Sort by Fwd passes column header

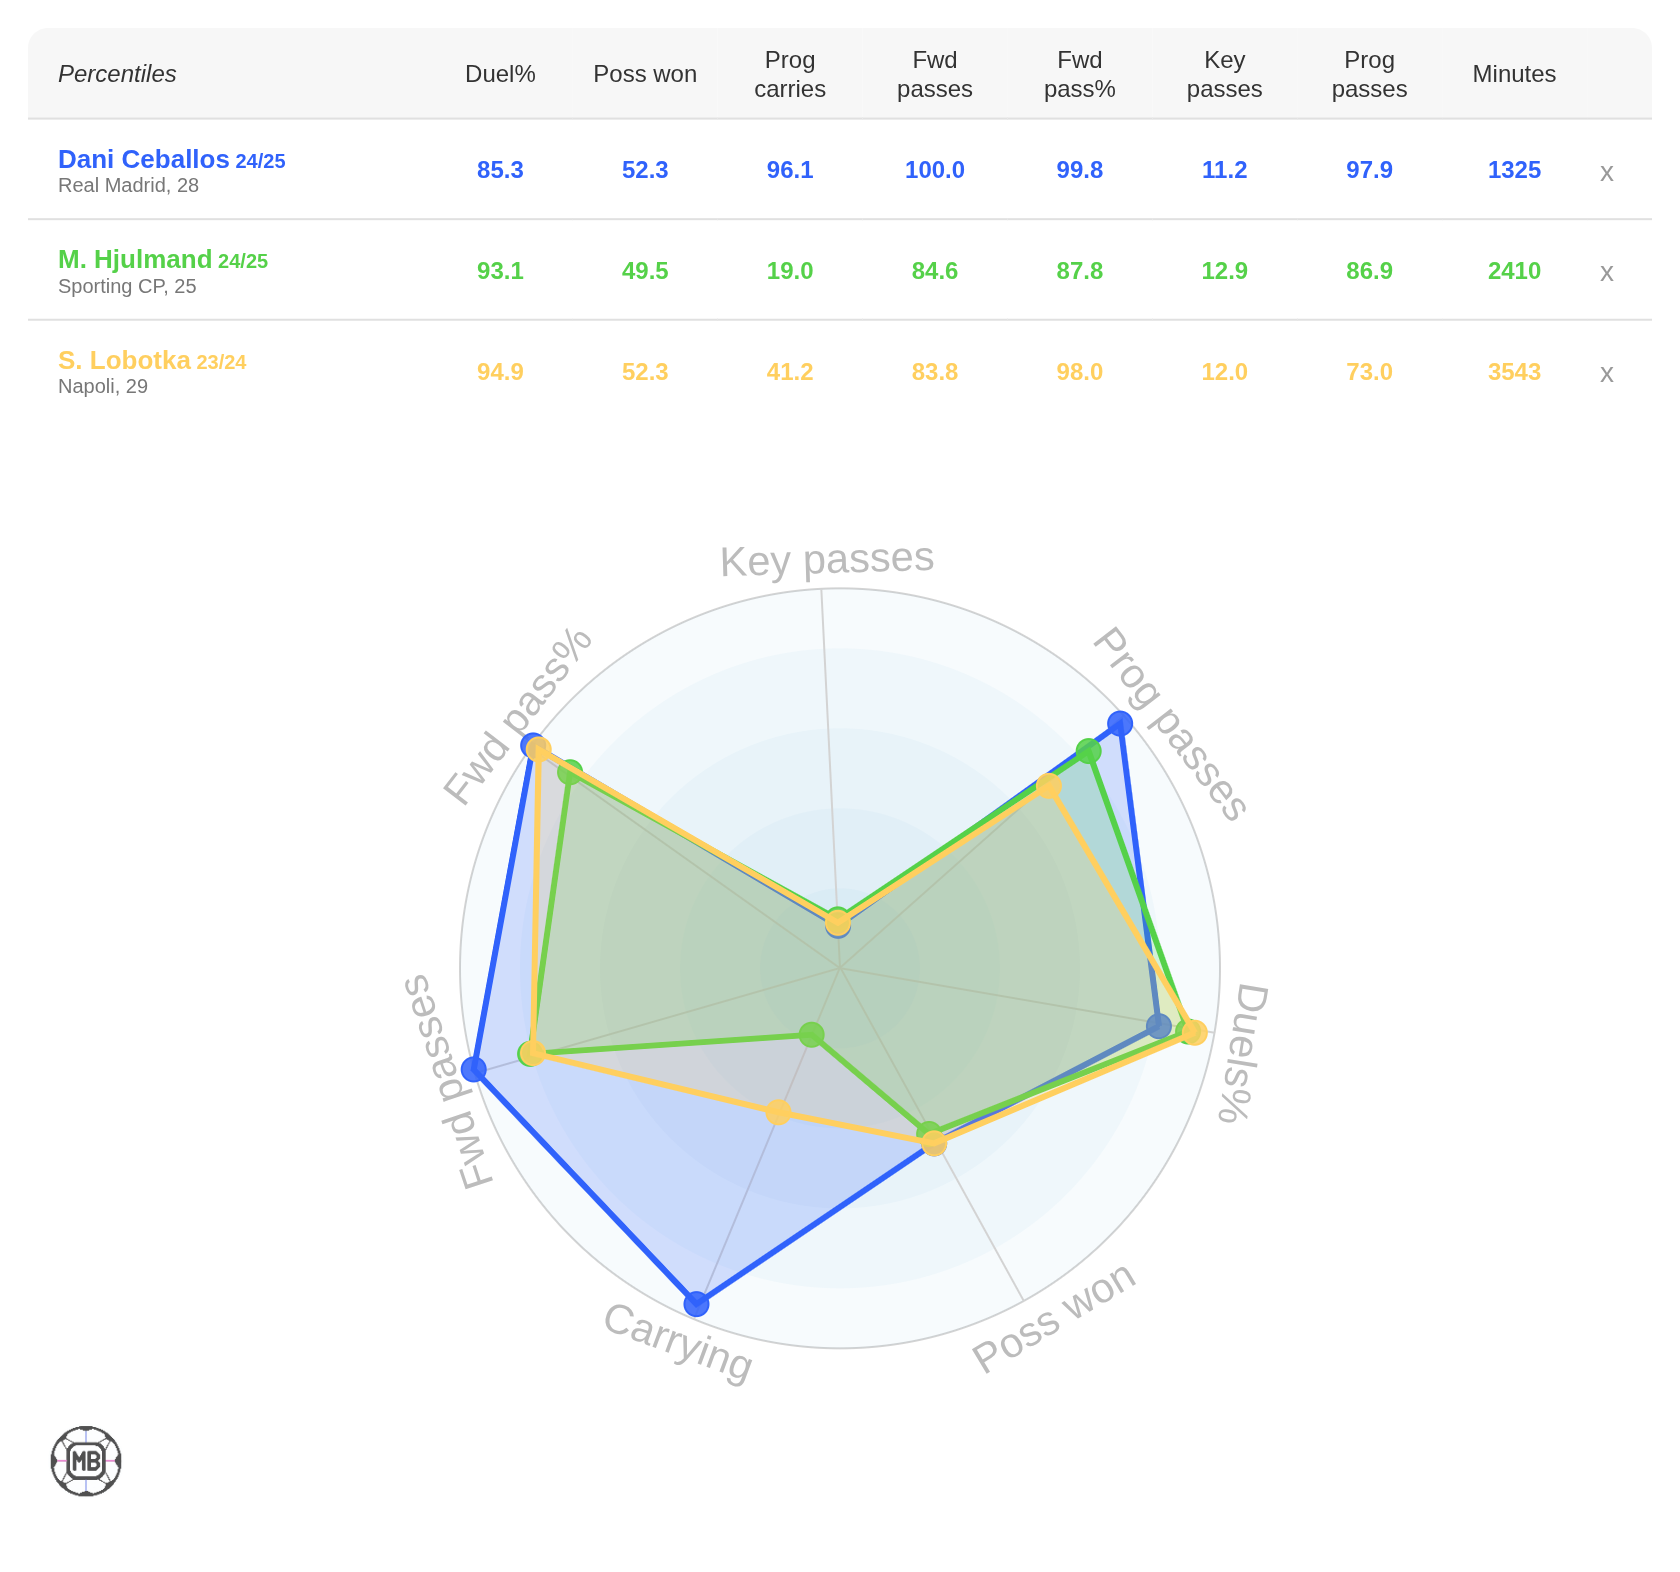(935, 74)
